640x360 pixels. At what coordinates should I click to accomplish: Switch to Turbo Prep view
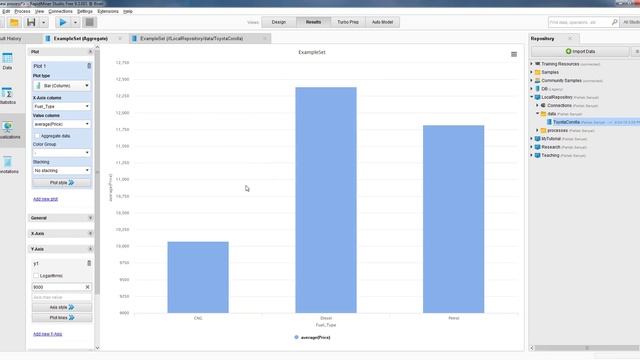(x=348, y=22)
